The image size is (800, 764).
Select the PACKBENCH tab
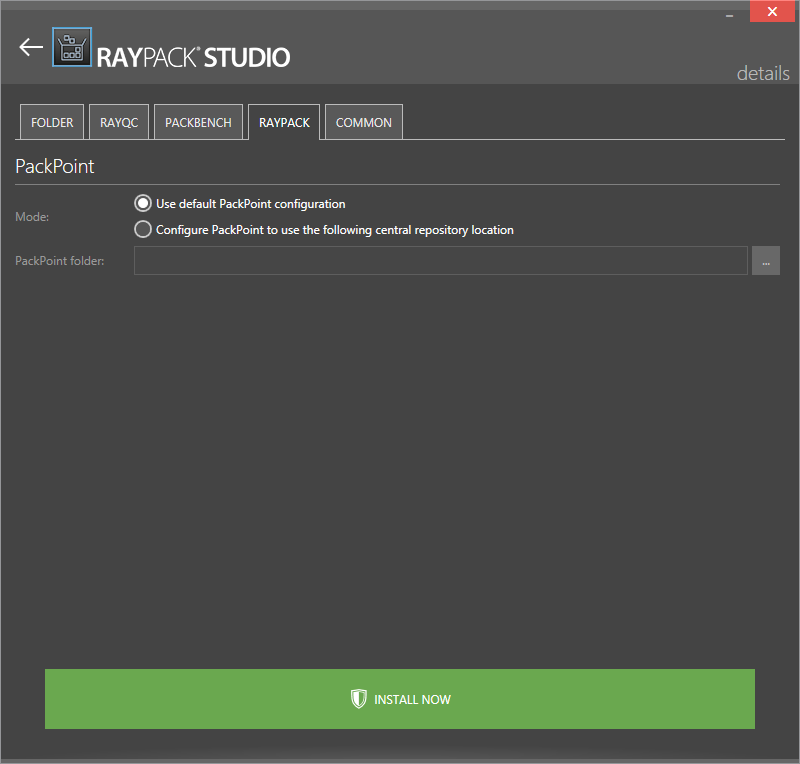point(198,122)
